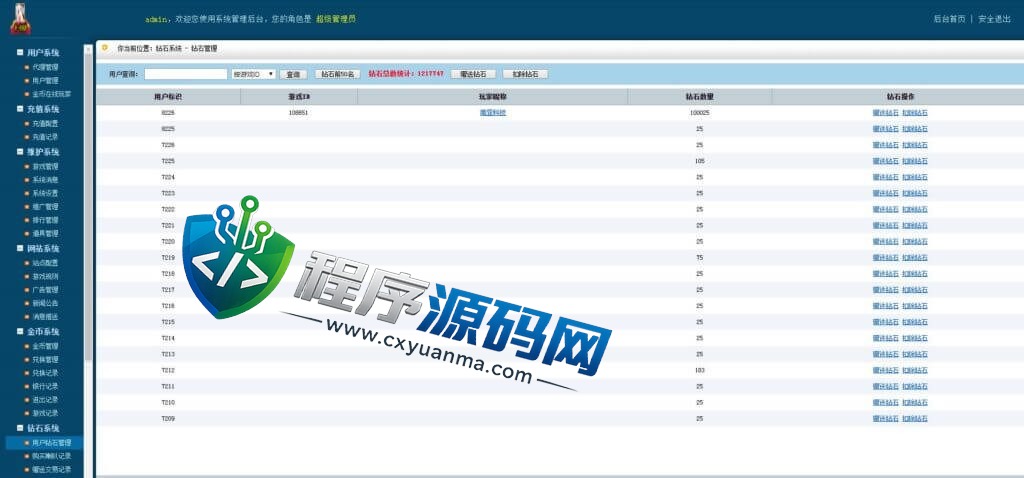Open 游戏规则 in the sidebar
This screenshot has width=1024, height=478.
pos(45,276)
